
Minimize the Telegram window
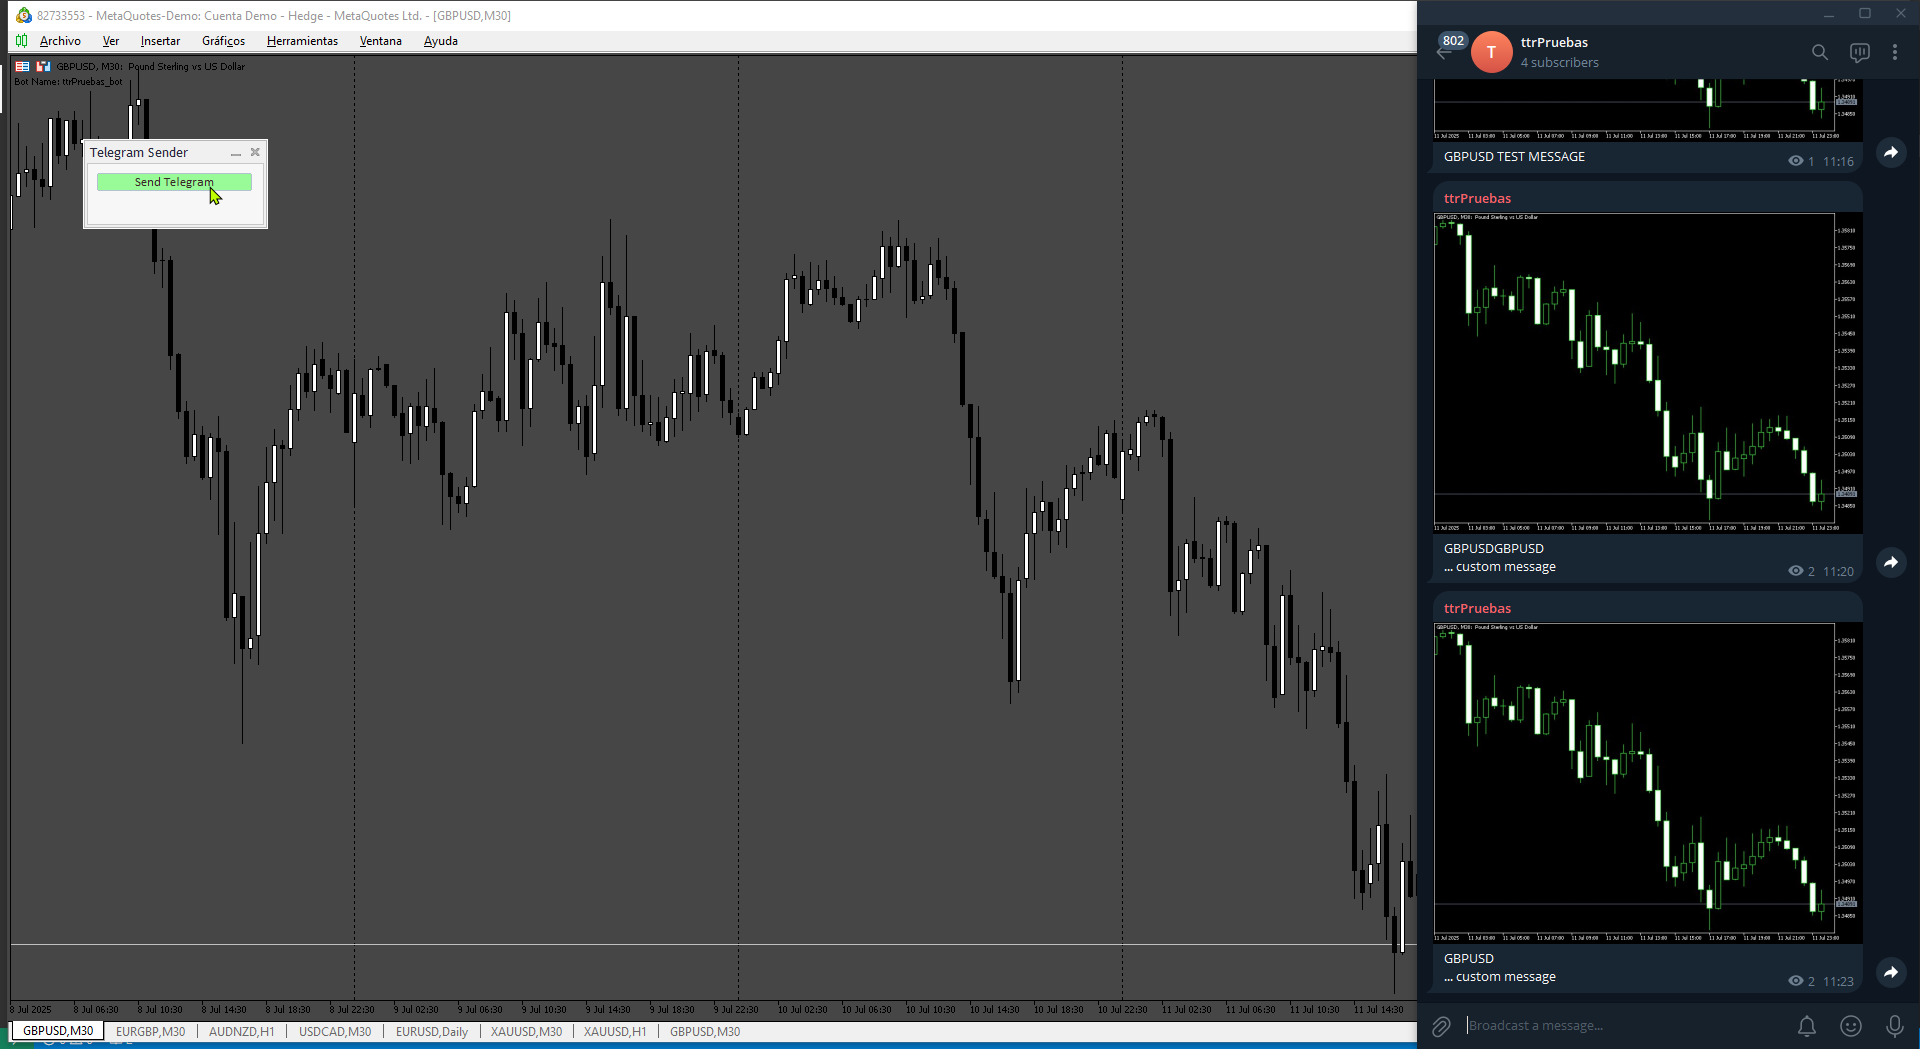click(x=1829, y=14)
